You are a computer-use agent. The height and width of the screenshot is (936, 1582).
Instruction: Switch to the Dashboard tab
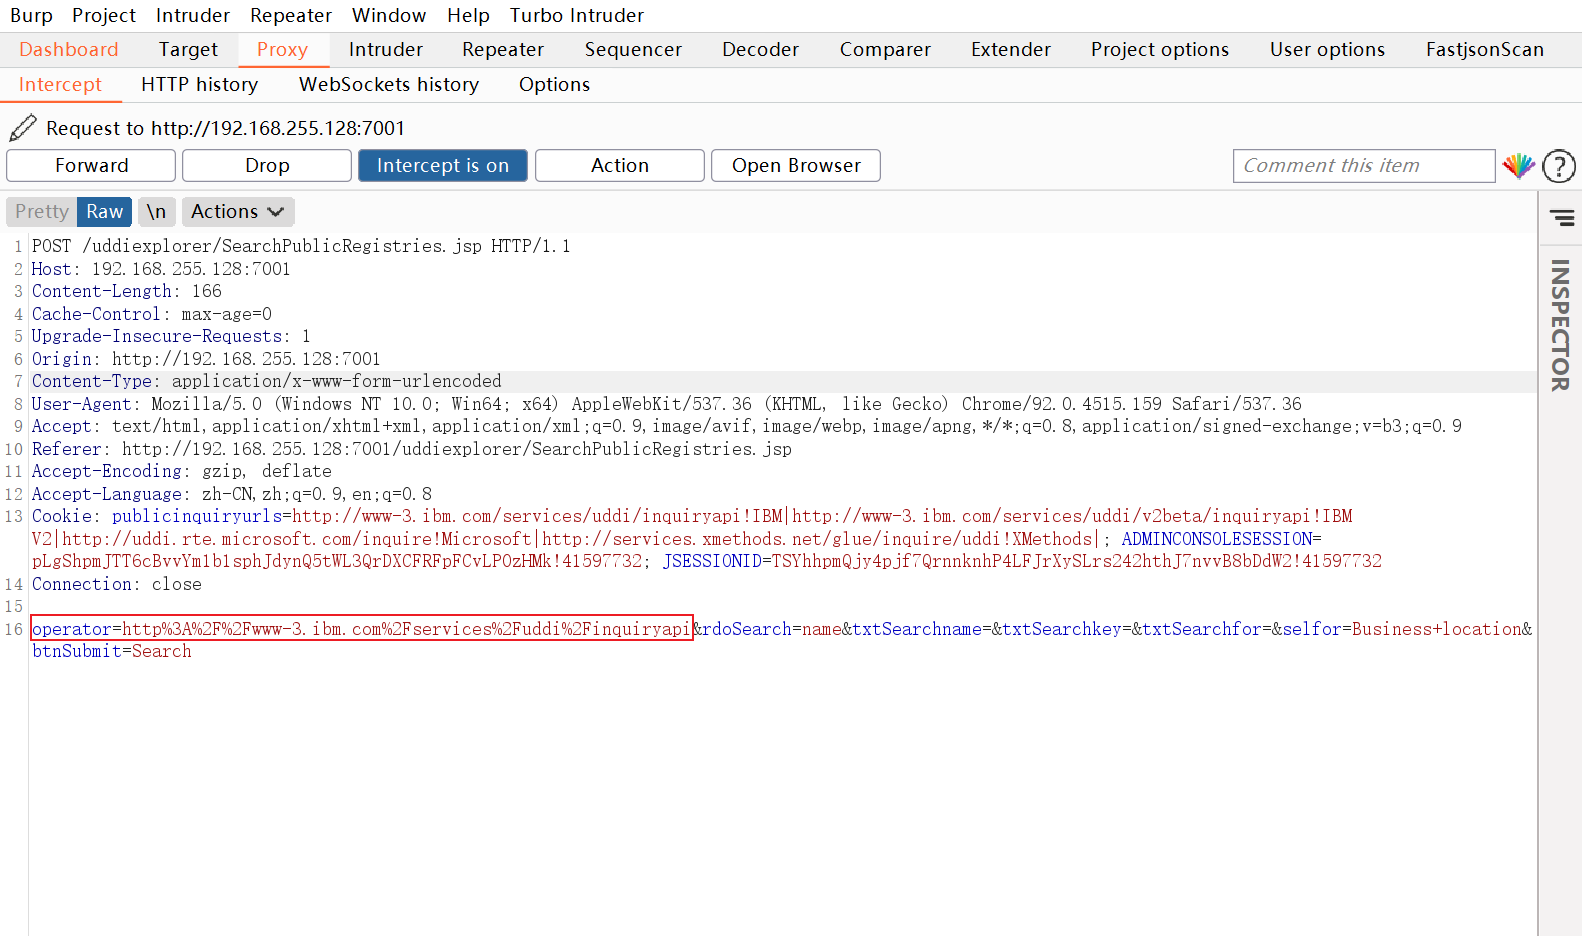(69, 50)
